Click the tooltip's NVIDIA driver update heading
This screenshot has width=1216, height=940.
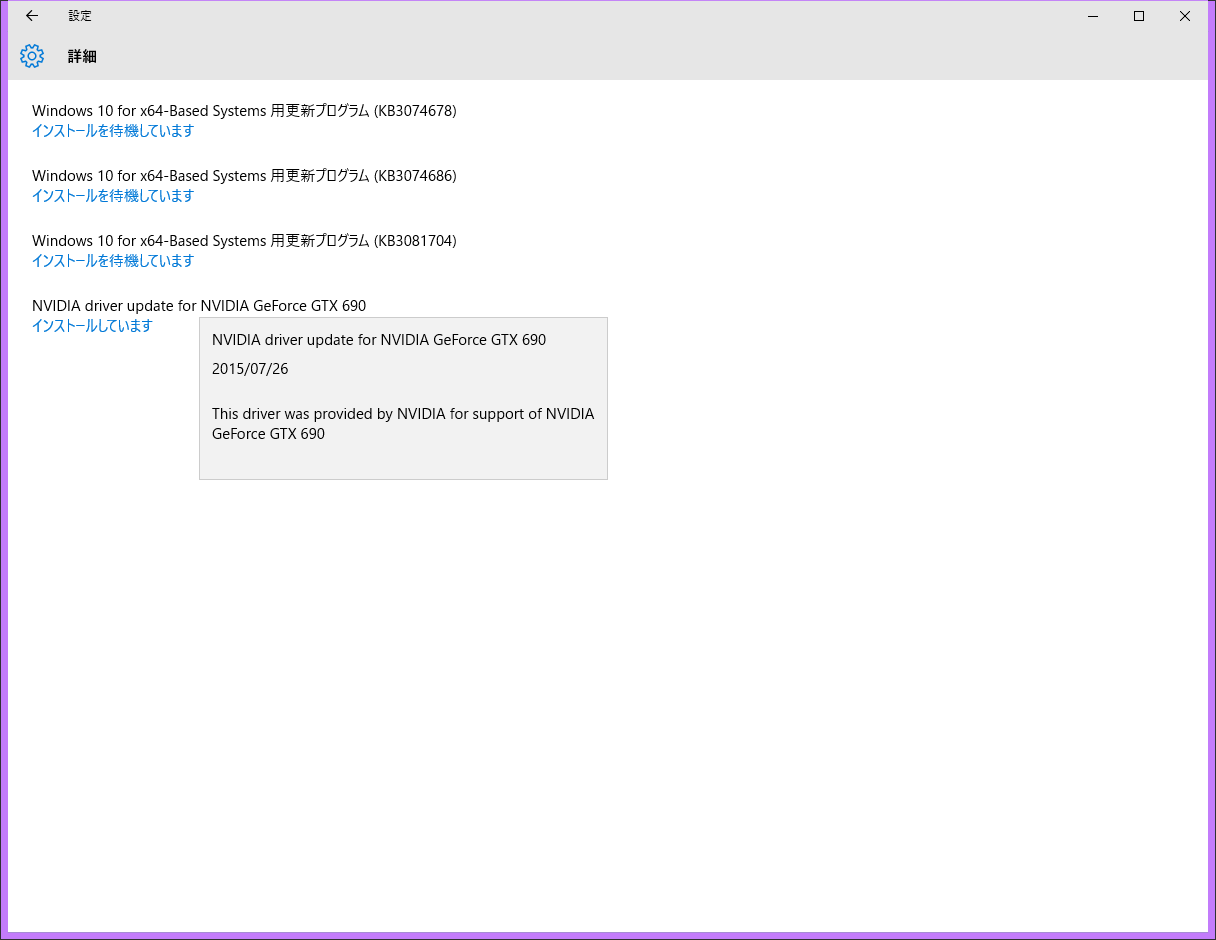coord(379,340)
